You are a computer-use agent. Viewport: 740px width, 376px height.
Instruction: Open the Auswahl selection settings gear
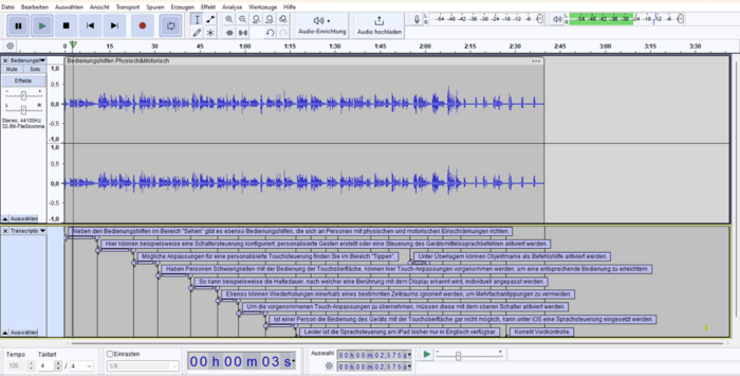click(329, 366)
